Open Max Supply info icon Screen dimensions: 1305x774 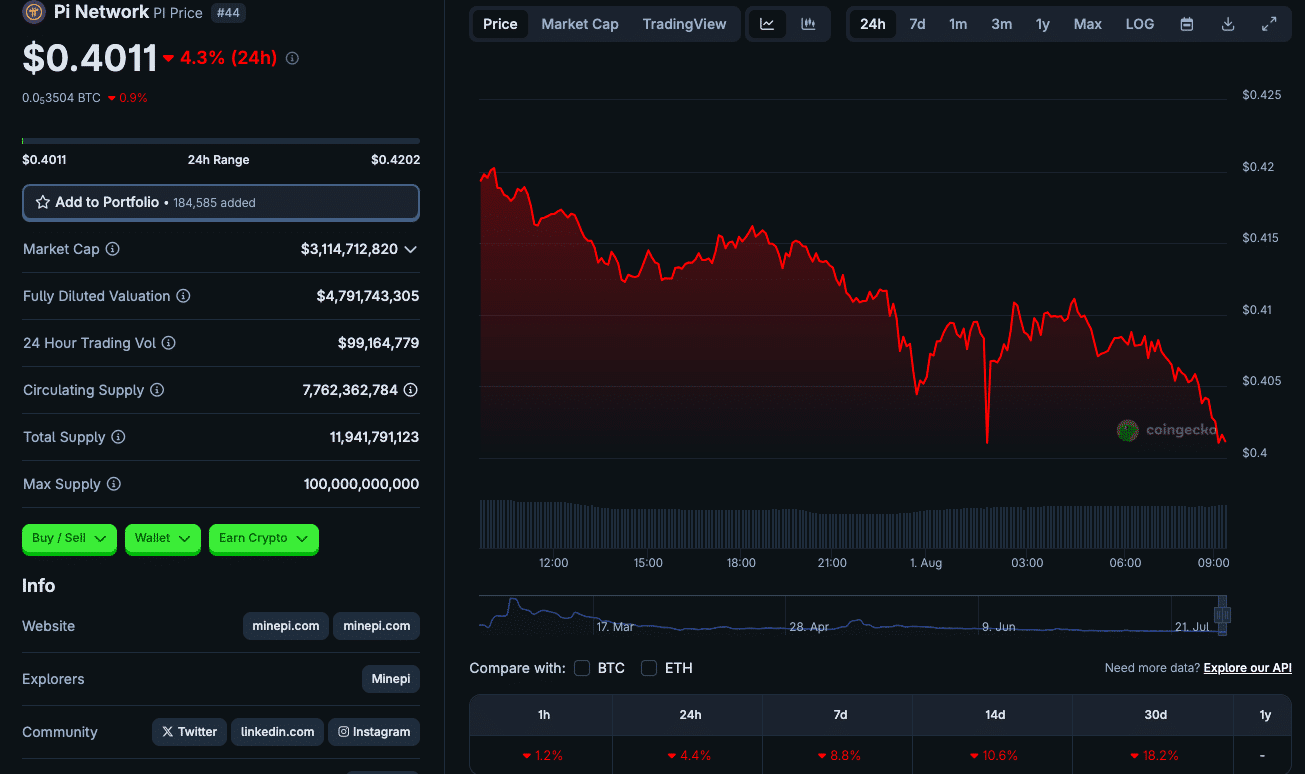tap(114, 484)
